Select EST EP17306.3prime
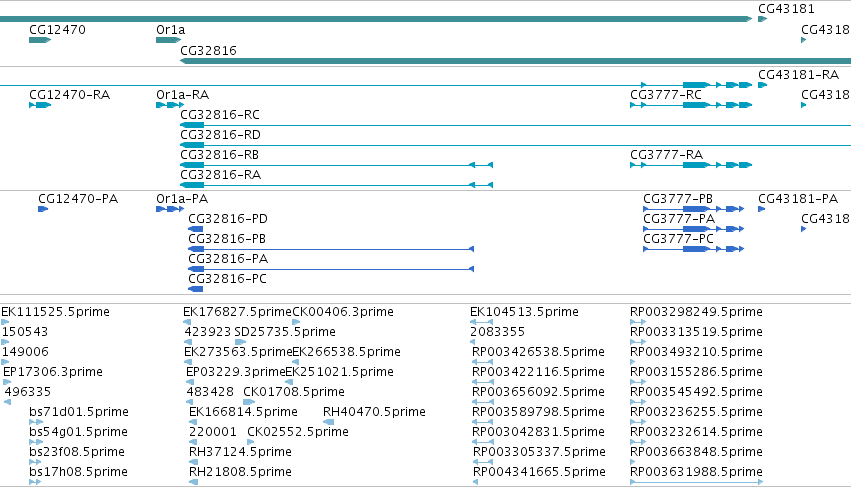The width and height of the screenshot is (851, 487). click(53, 372)
